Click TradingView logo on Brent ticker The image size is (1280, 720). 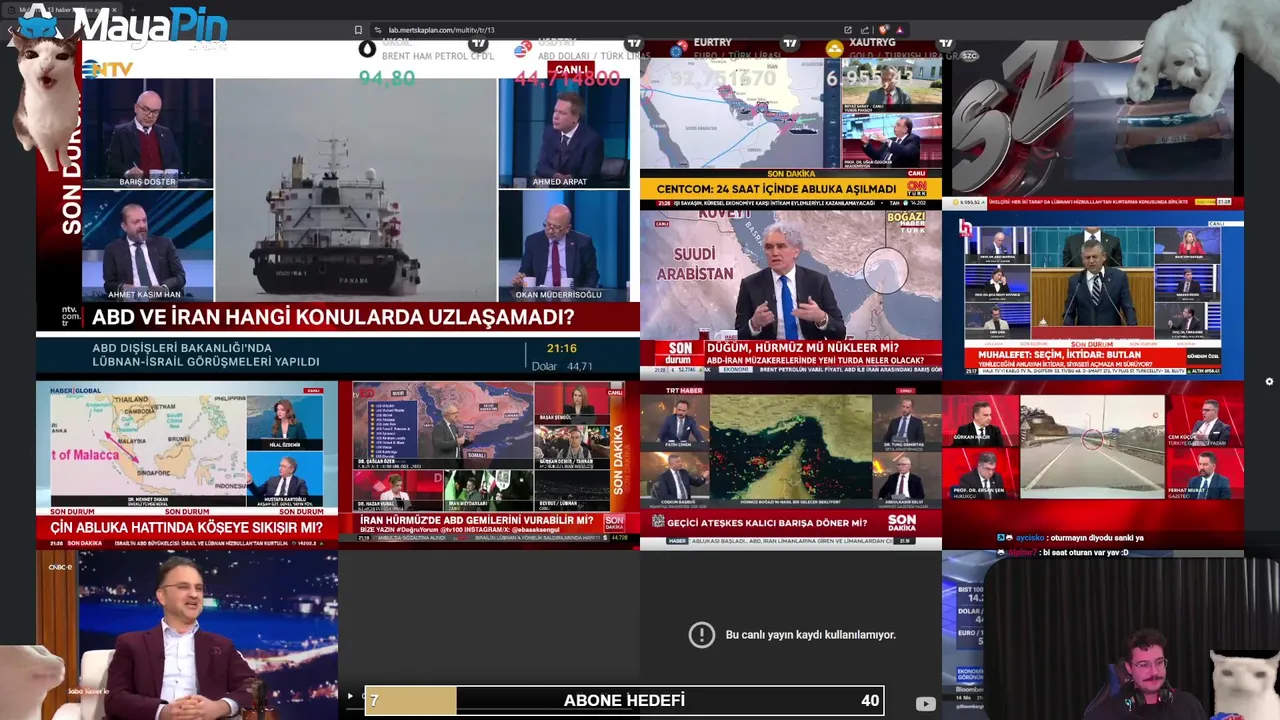tap(479, 43)
